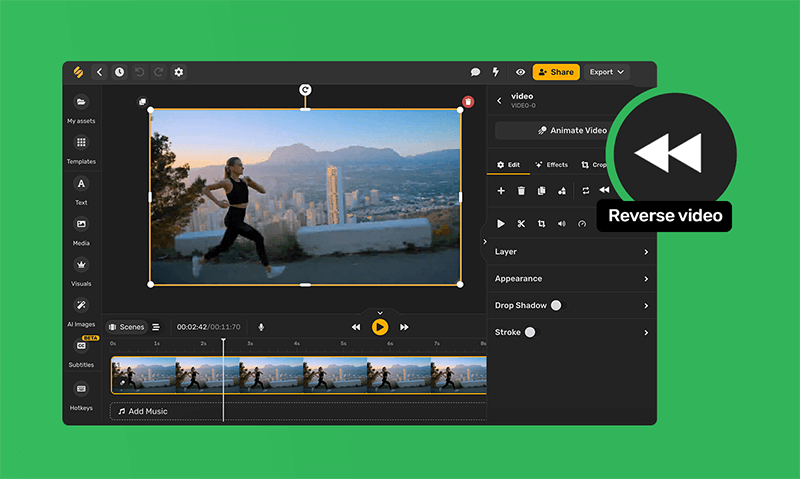Click the Scenes button

pyautogui.click(x=127, y=327)
